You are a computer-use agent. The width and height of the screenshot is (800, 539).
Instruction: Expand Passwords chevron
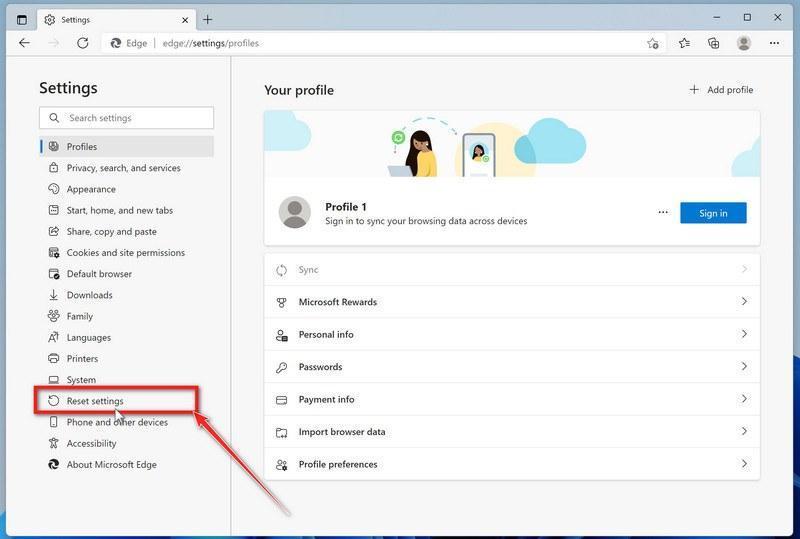744,366
